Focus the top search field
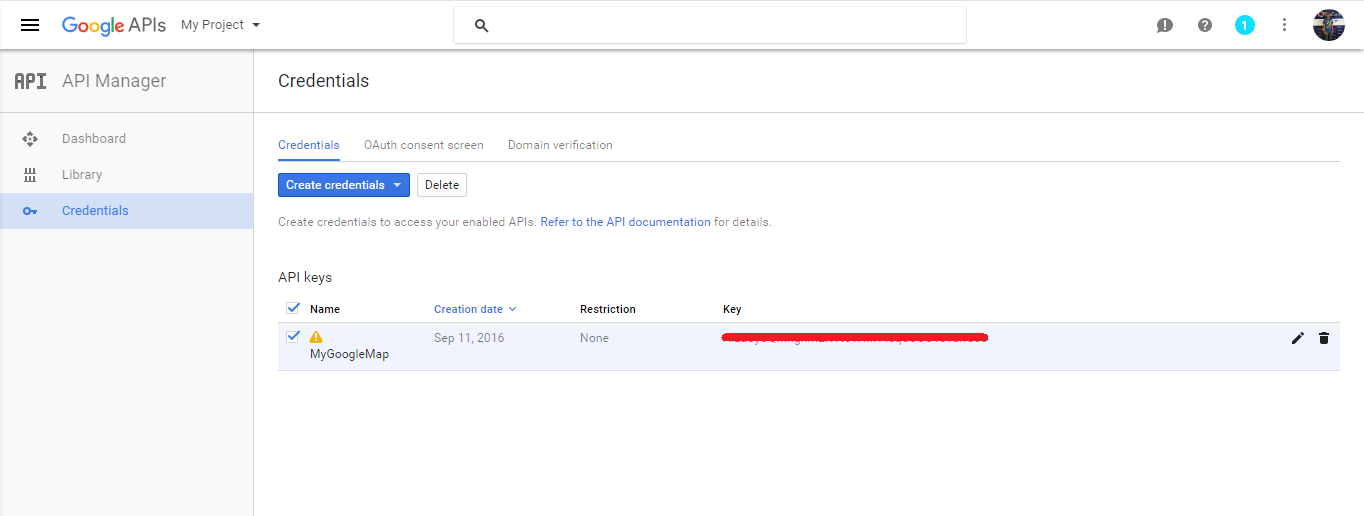1364x516 pixels. pos(710,25)
